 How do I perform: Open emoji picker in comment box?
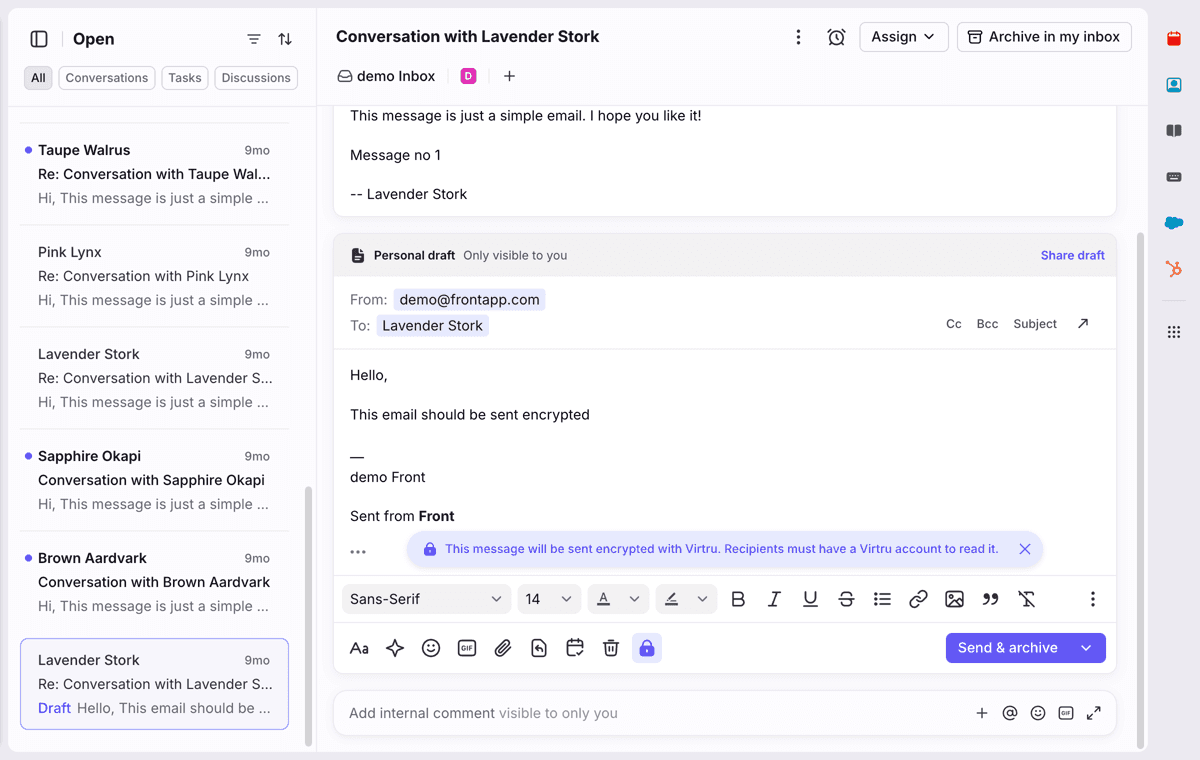1038,713
